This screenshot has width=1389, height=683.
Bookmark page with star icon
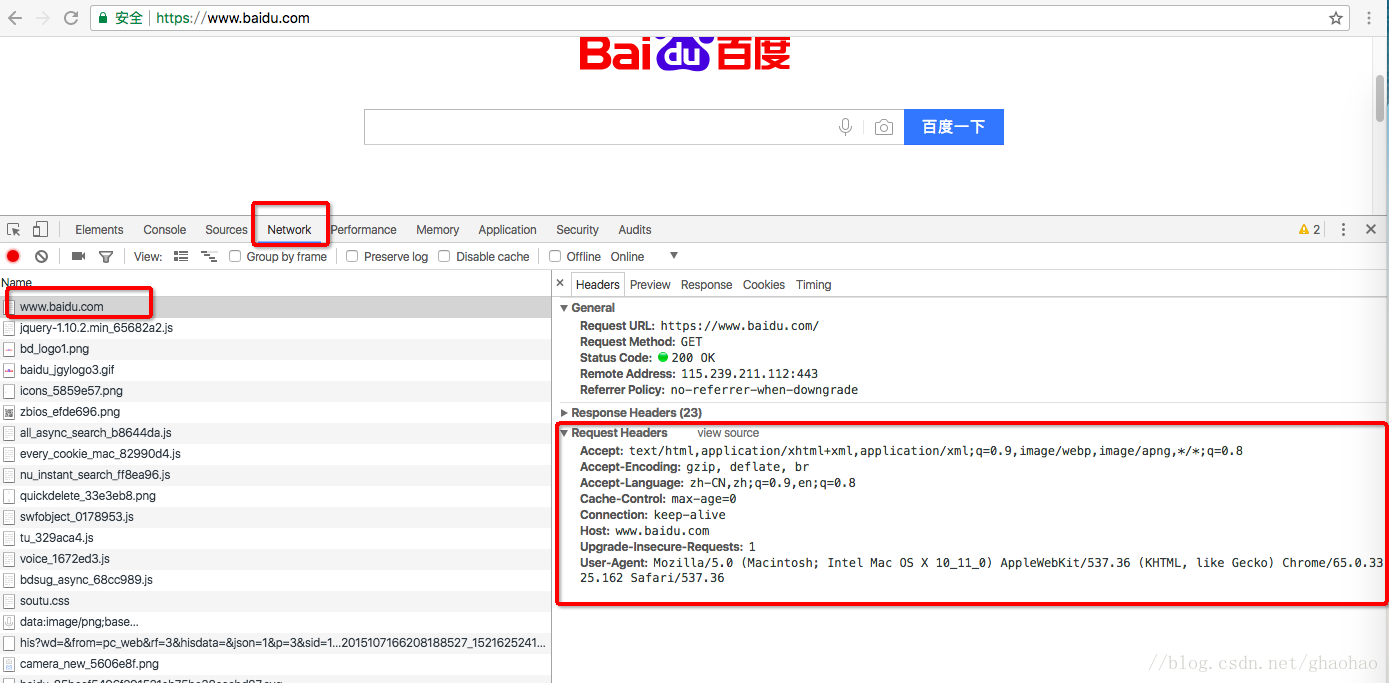(x=1336, y=18)
